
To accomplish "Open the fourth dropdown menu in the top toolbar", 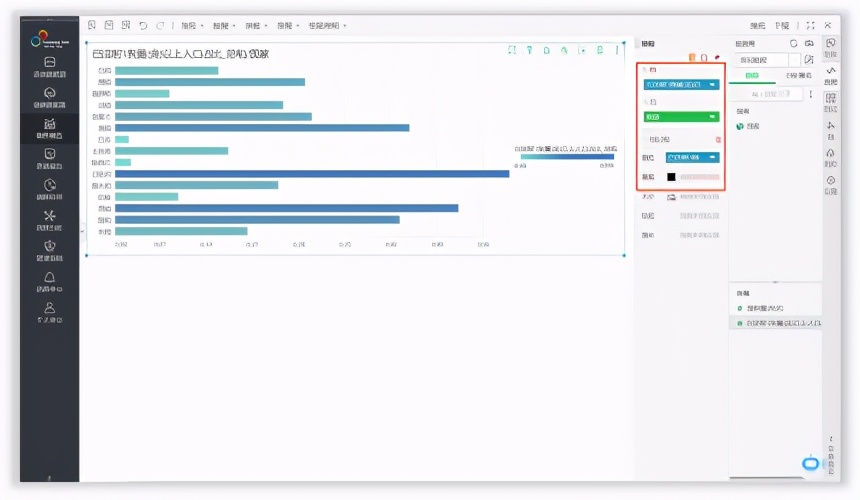I will 288,26.
